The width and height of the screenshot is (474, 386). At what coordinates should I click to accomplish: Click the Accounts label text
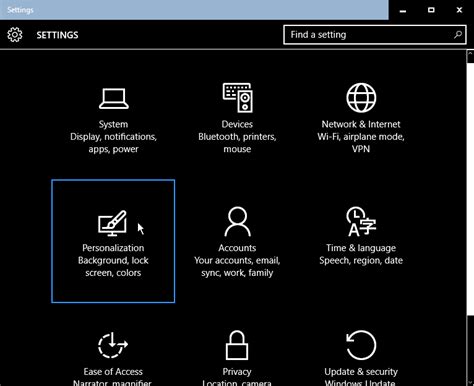pos(237,248)
